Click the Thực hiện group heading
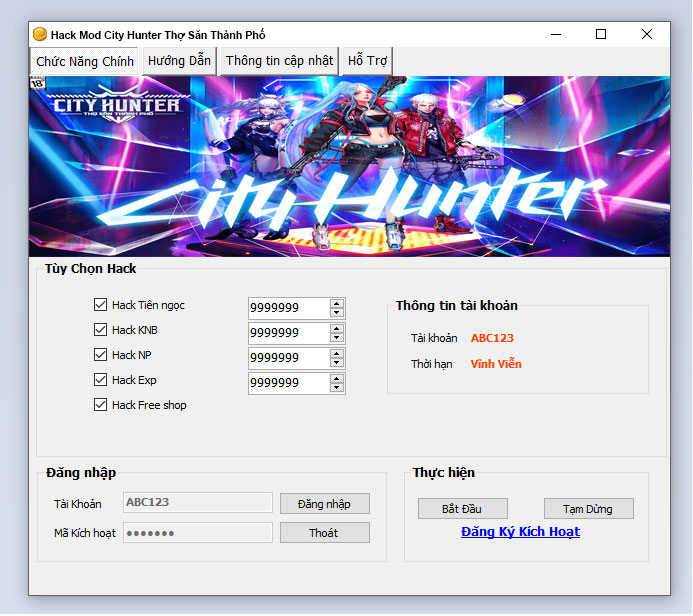The image size is (693, 616). (443, 472)
